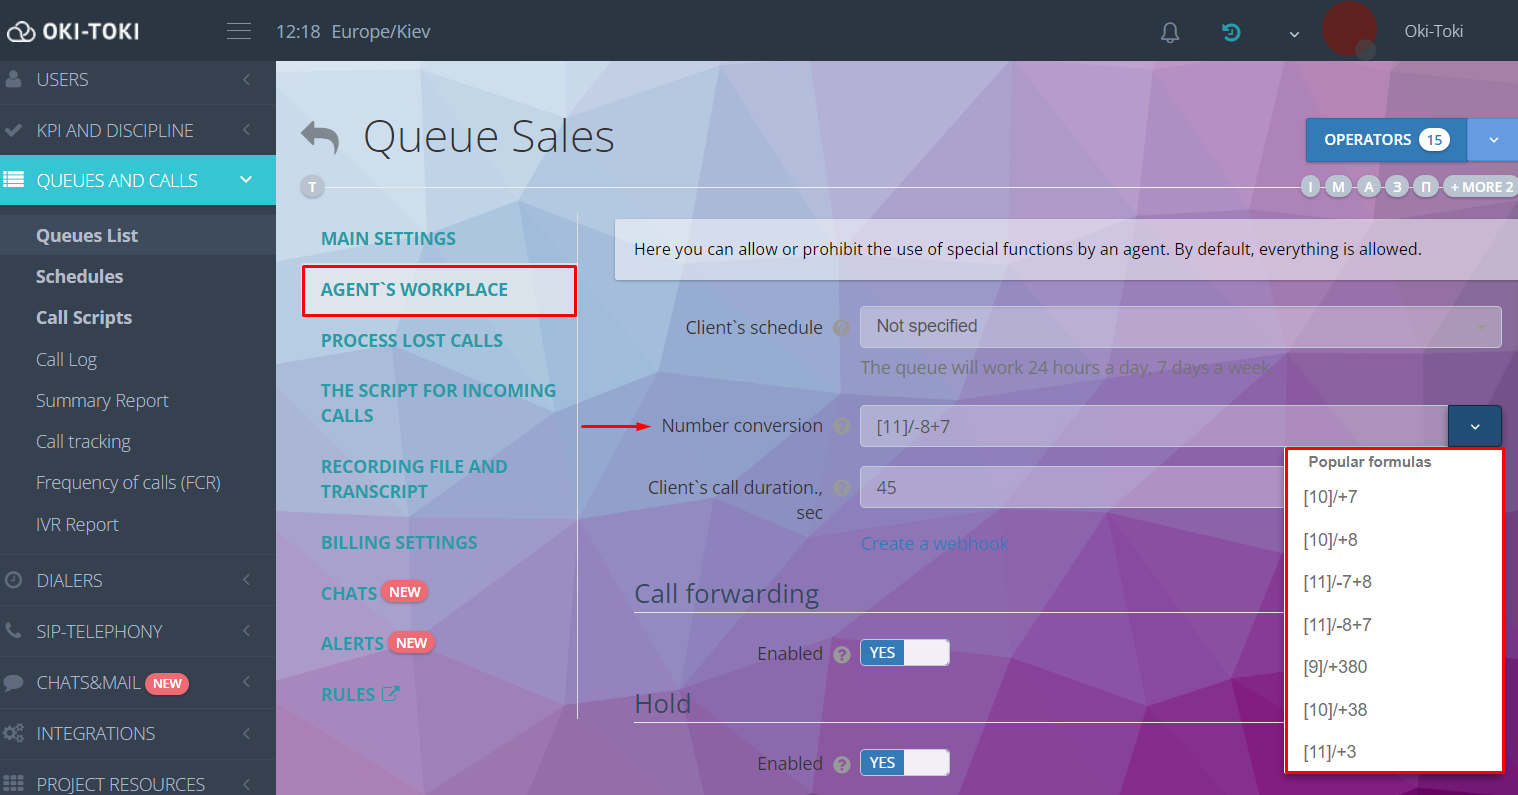The image size is (1518, 795).
Task: Select the [9]/+380 popular formula
Action: 1335,667
